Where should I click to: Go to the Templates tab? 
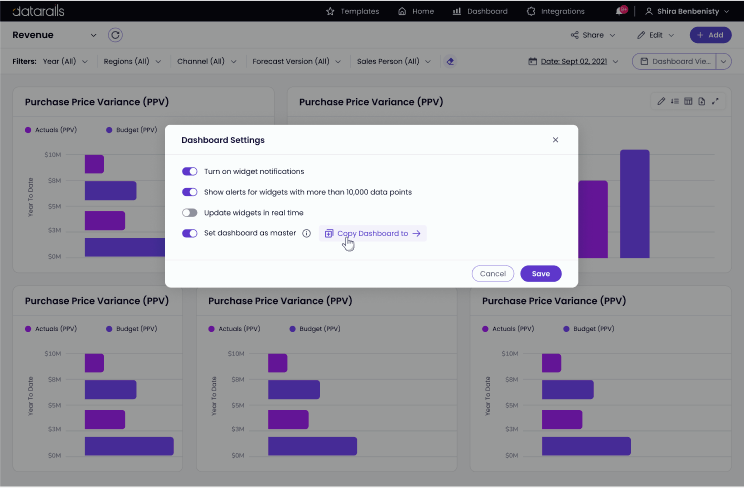click(353, 11)
